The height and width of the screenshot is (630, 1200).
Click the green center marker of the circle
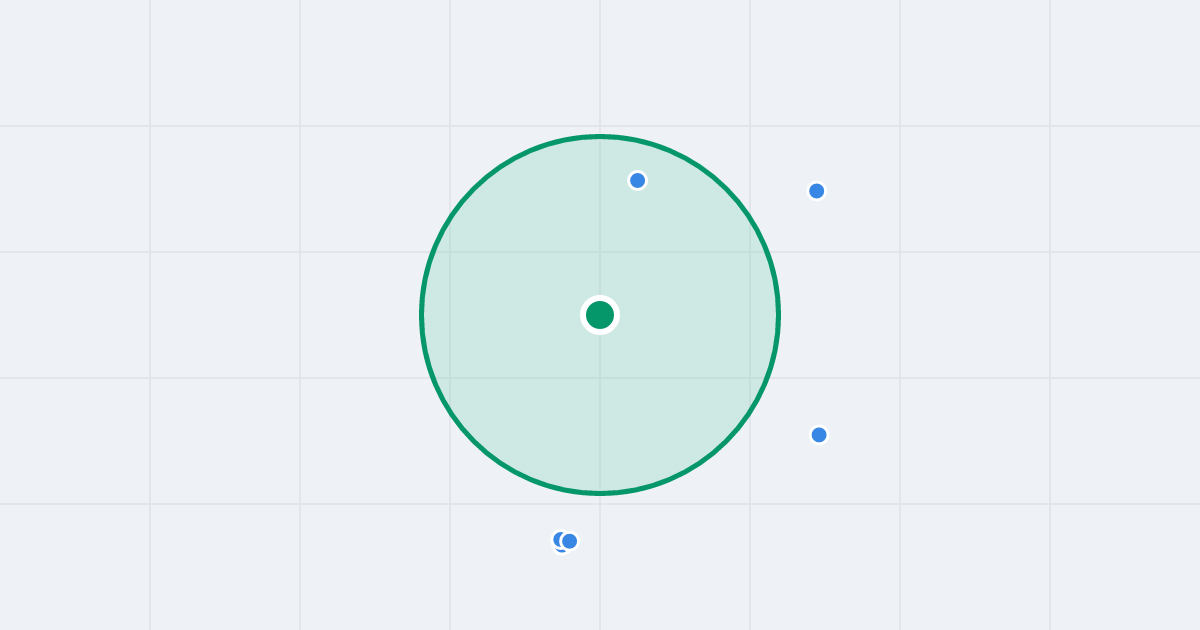(600, 315)
